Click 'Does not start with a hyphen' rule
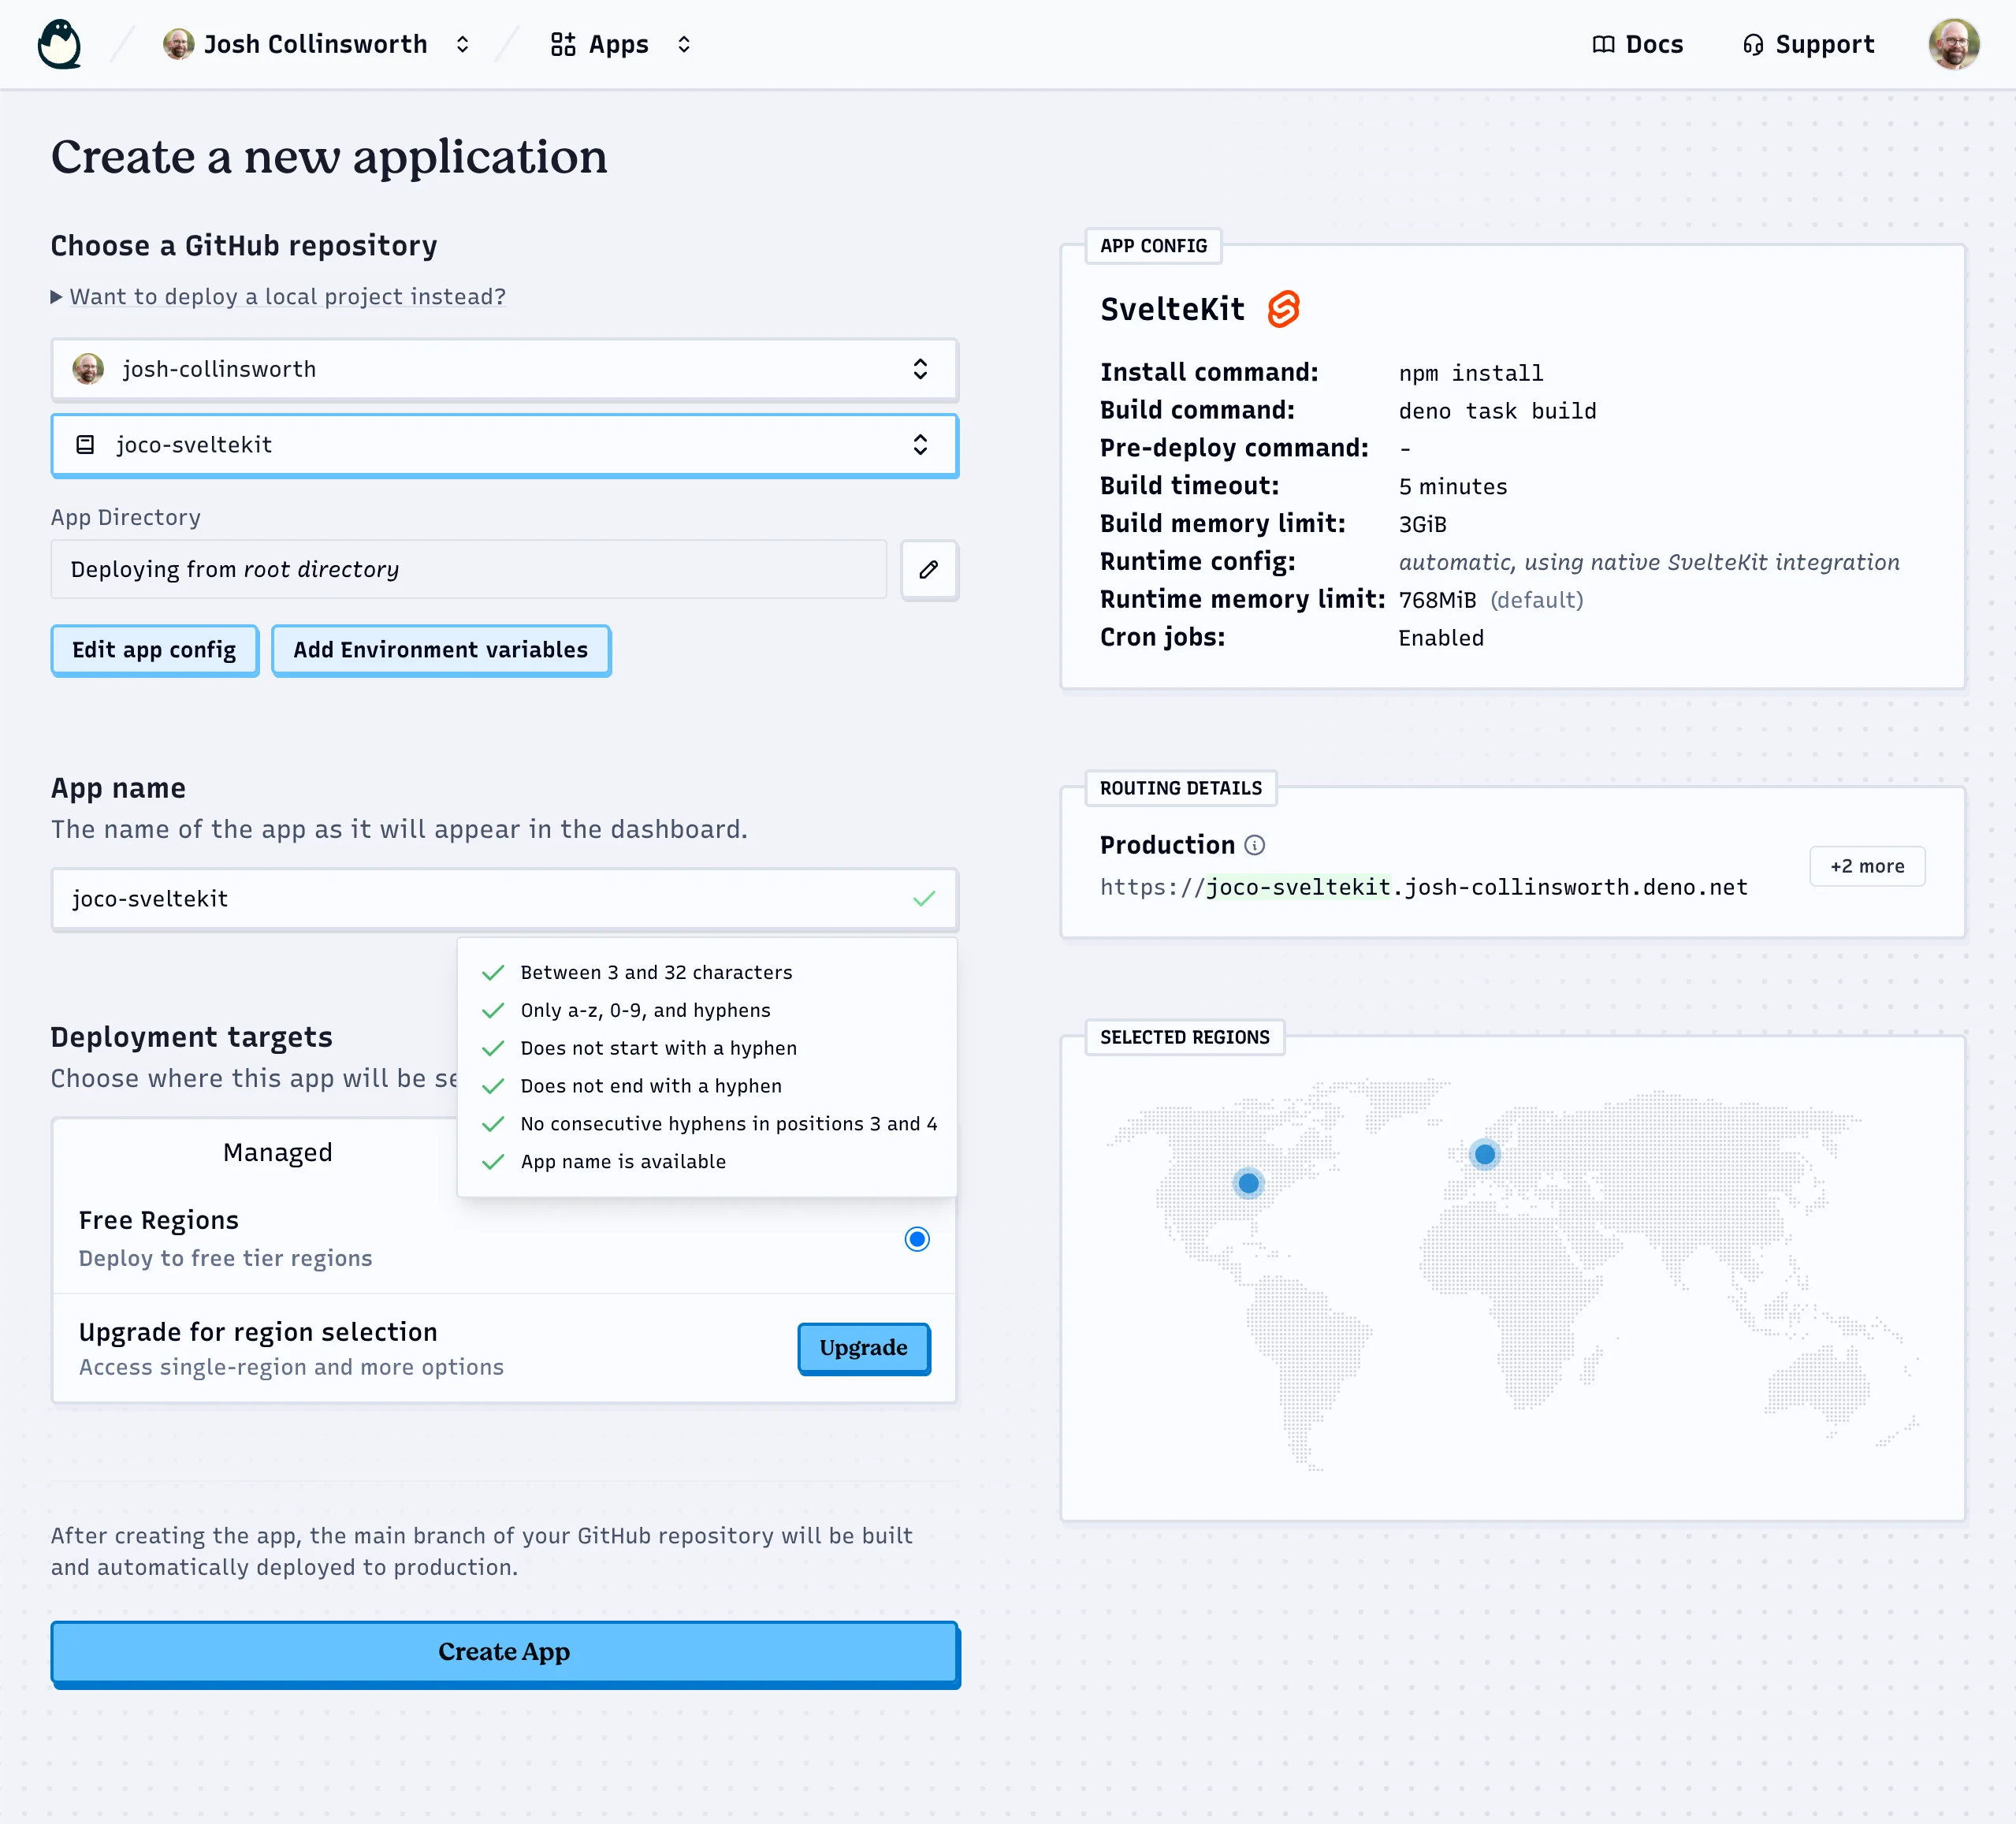This screenshot has height=1824, width=2016. (x=658, y=1049)
